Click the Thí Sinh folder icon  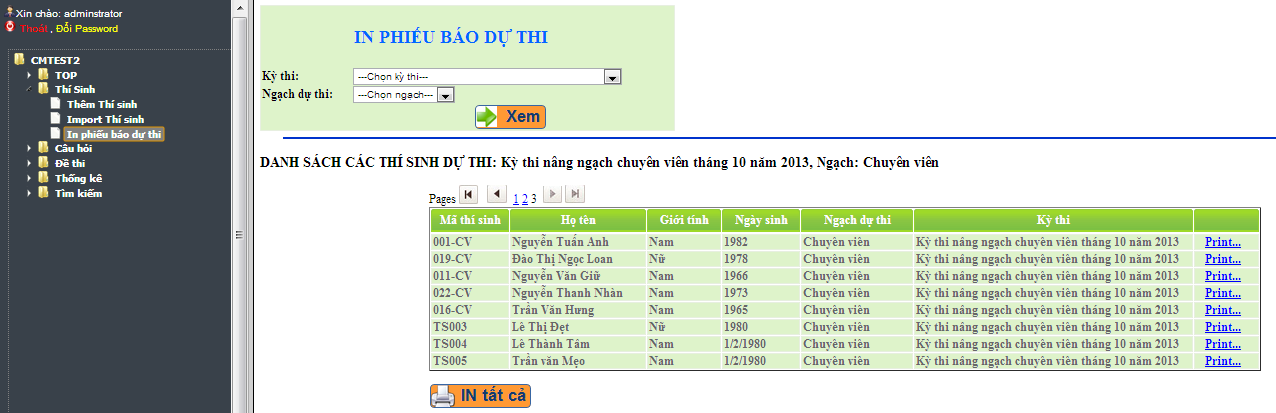(43, 89)
